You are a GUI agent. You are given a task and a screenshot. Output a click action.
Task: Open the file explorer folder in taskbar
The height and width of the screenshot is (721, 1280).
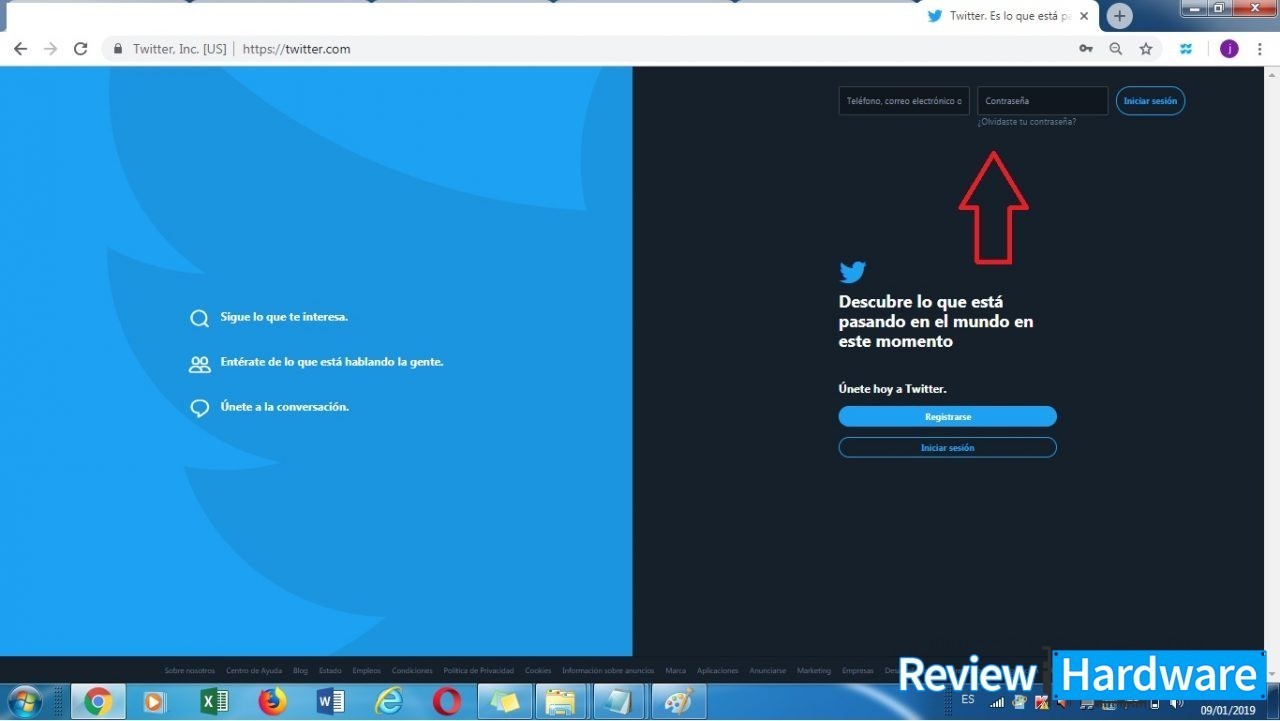coord(562,702)
